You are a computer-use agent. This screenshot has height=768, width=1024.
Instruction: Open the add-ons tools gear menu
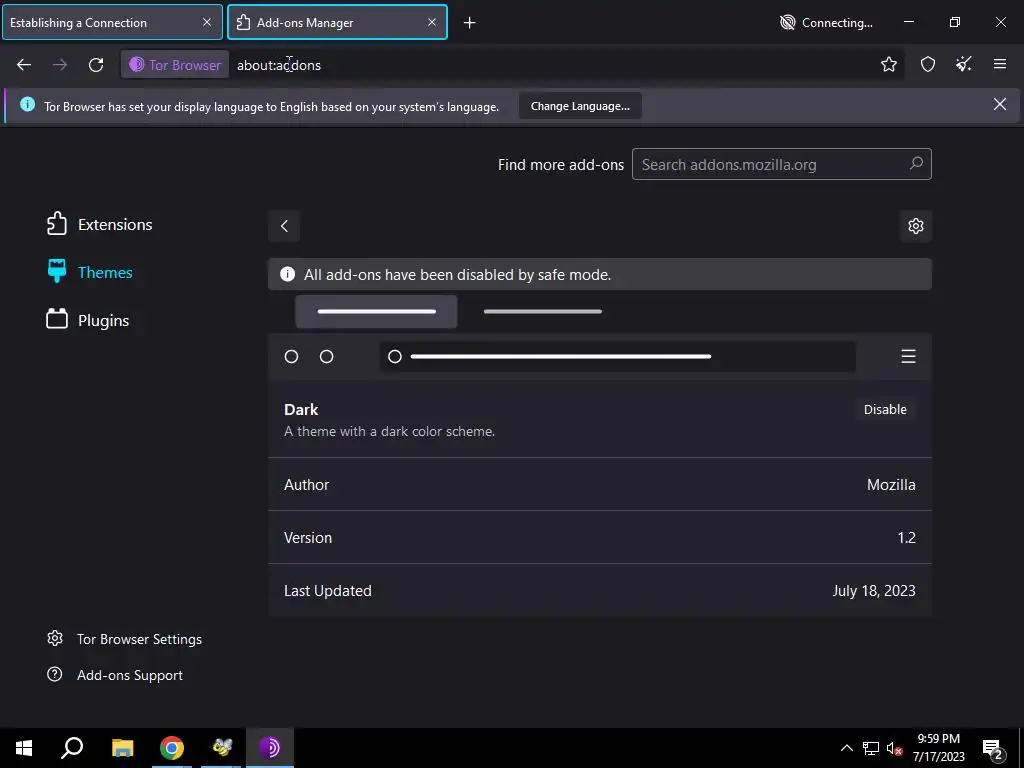pos(916,226)
